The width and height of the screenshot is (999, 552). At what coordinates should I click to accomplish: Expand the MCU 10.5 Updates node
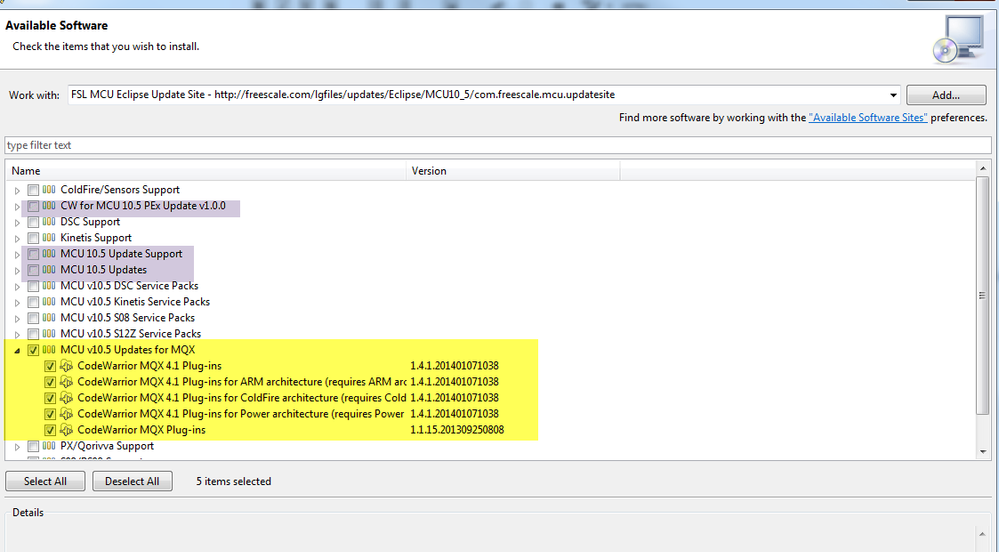click(17, 270)
